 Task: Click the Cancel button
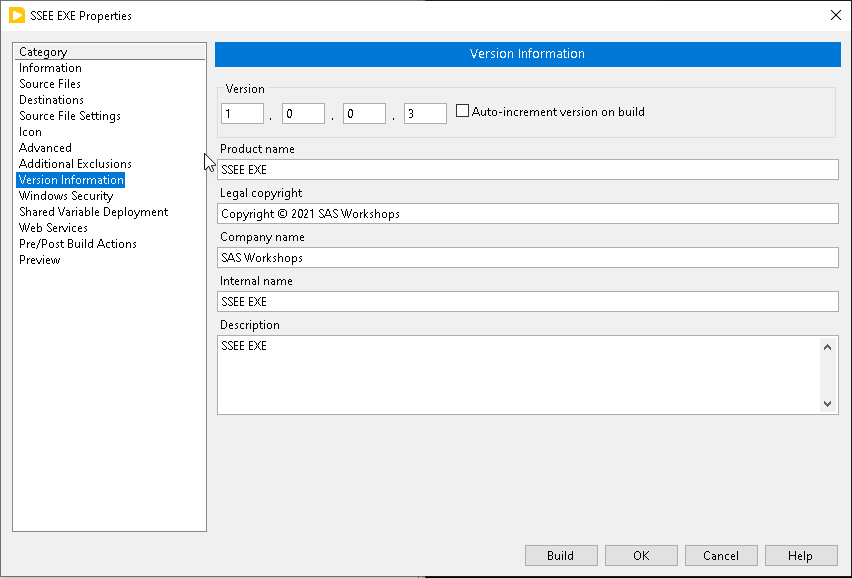tap(721, 555)
